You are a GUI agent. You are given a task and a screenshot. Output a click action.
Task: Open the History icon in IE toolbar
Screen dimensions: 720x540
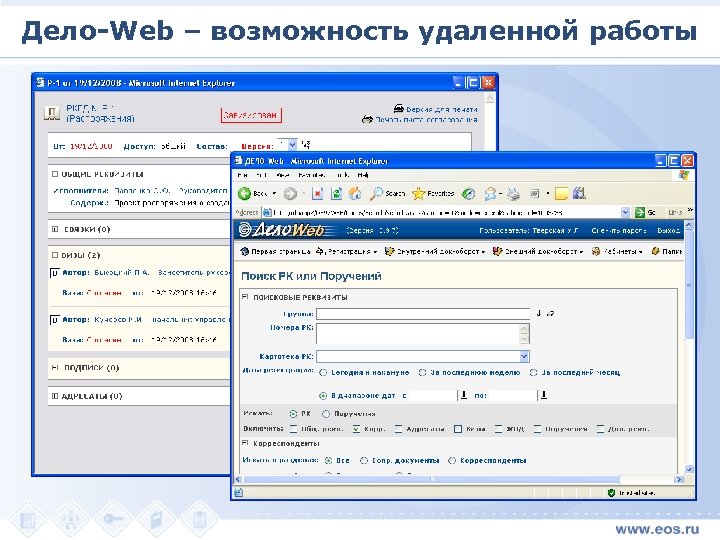[468, 194]
